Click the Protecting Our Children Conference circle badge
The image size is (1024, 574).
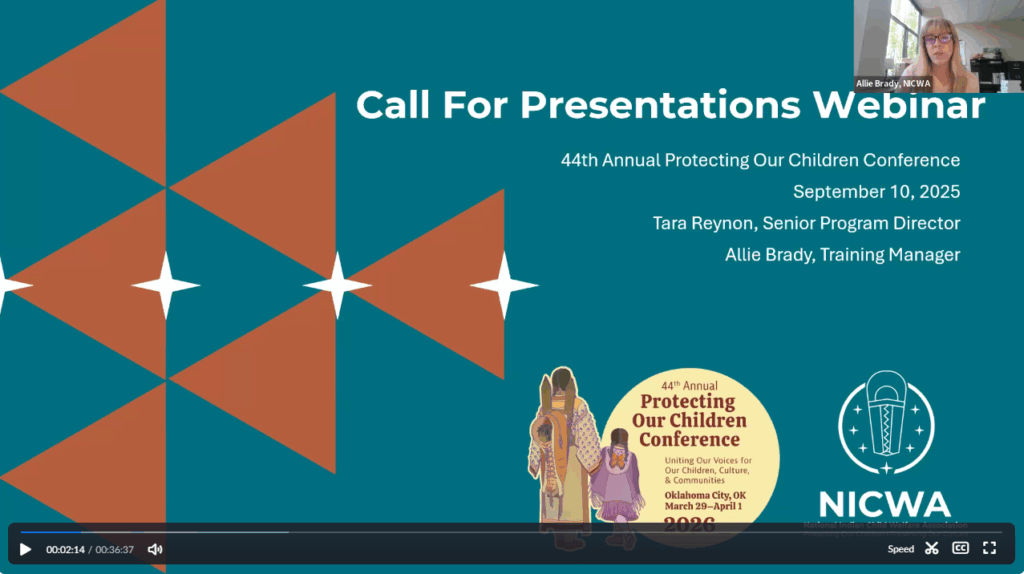click(x=690, y=457)
